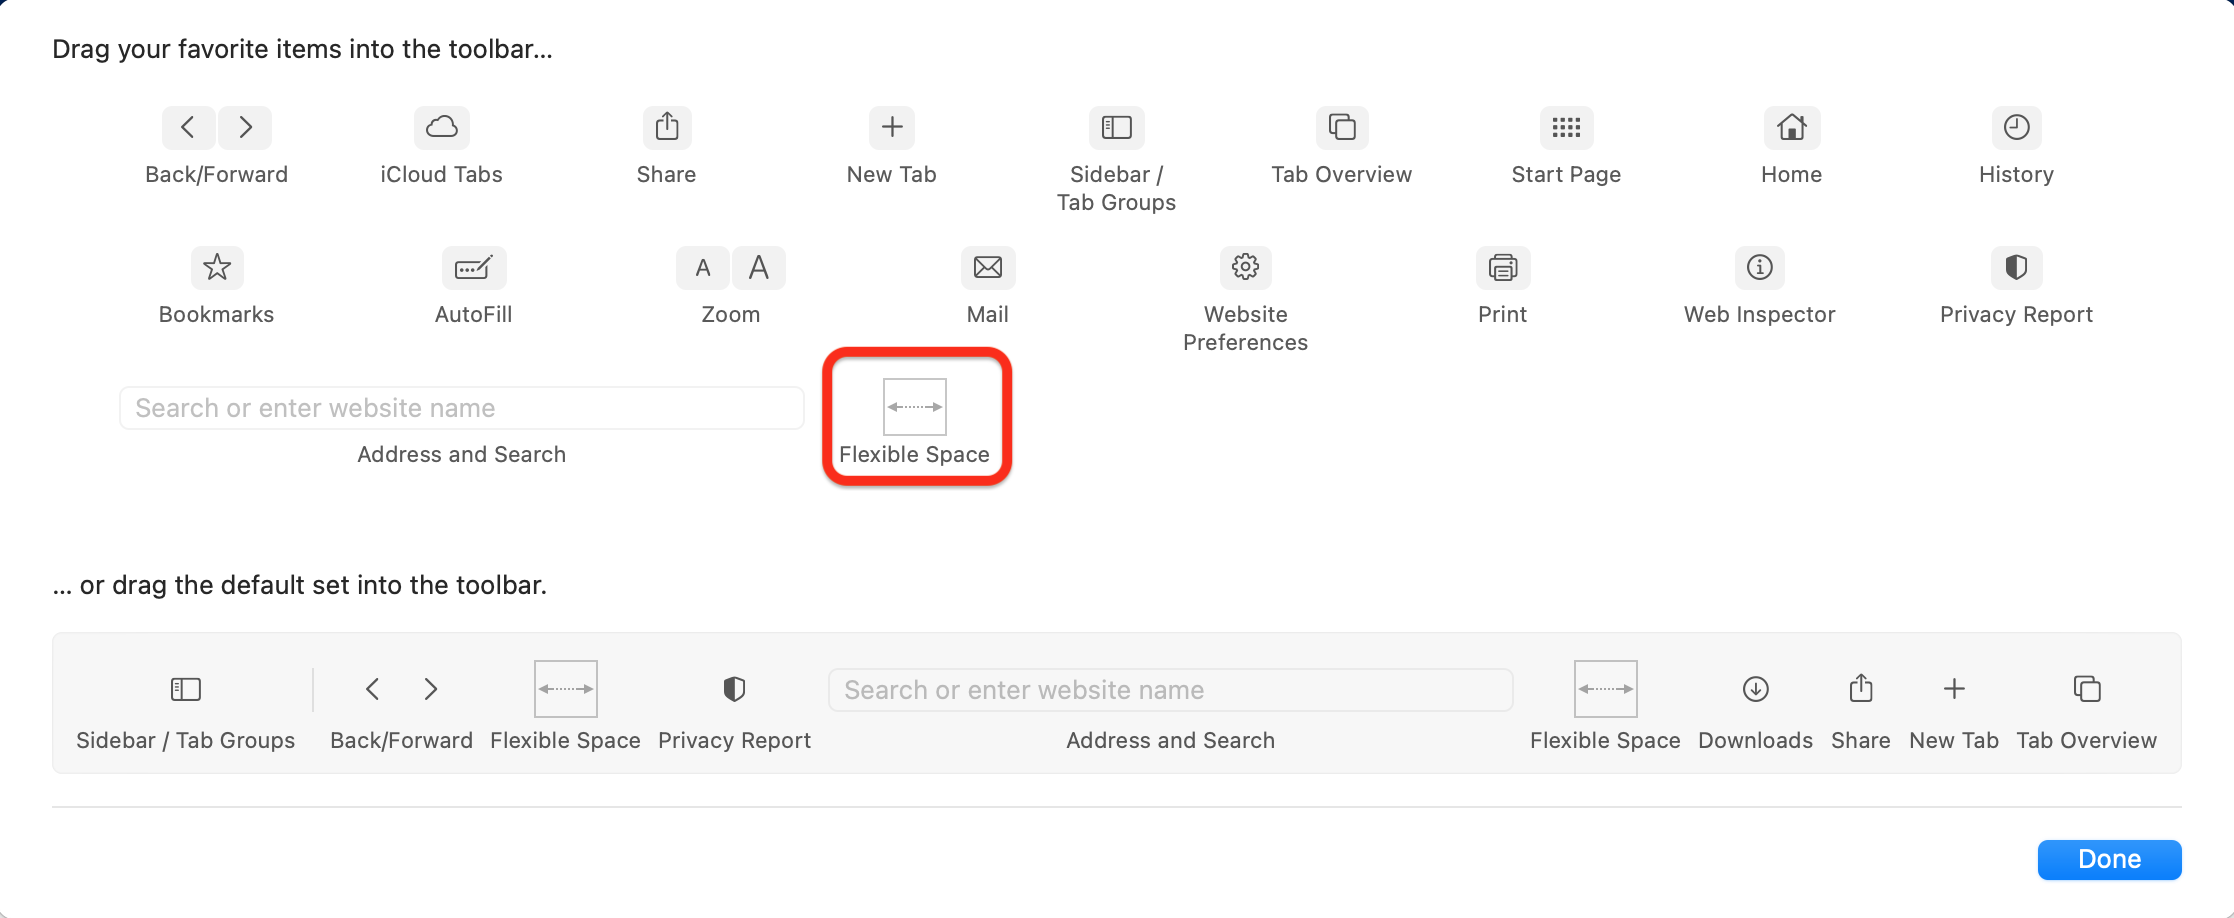Viewport: 2234px width, 918px height.
Task: Select the Website Preferences gear icon
Action: pos(1245,267)
